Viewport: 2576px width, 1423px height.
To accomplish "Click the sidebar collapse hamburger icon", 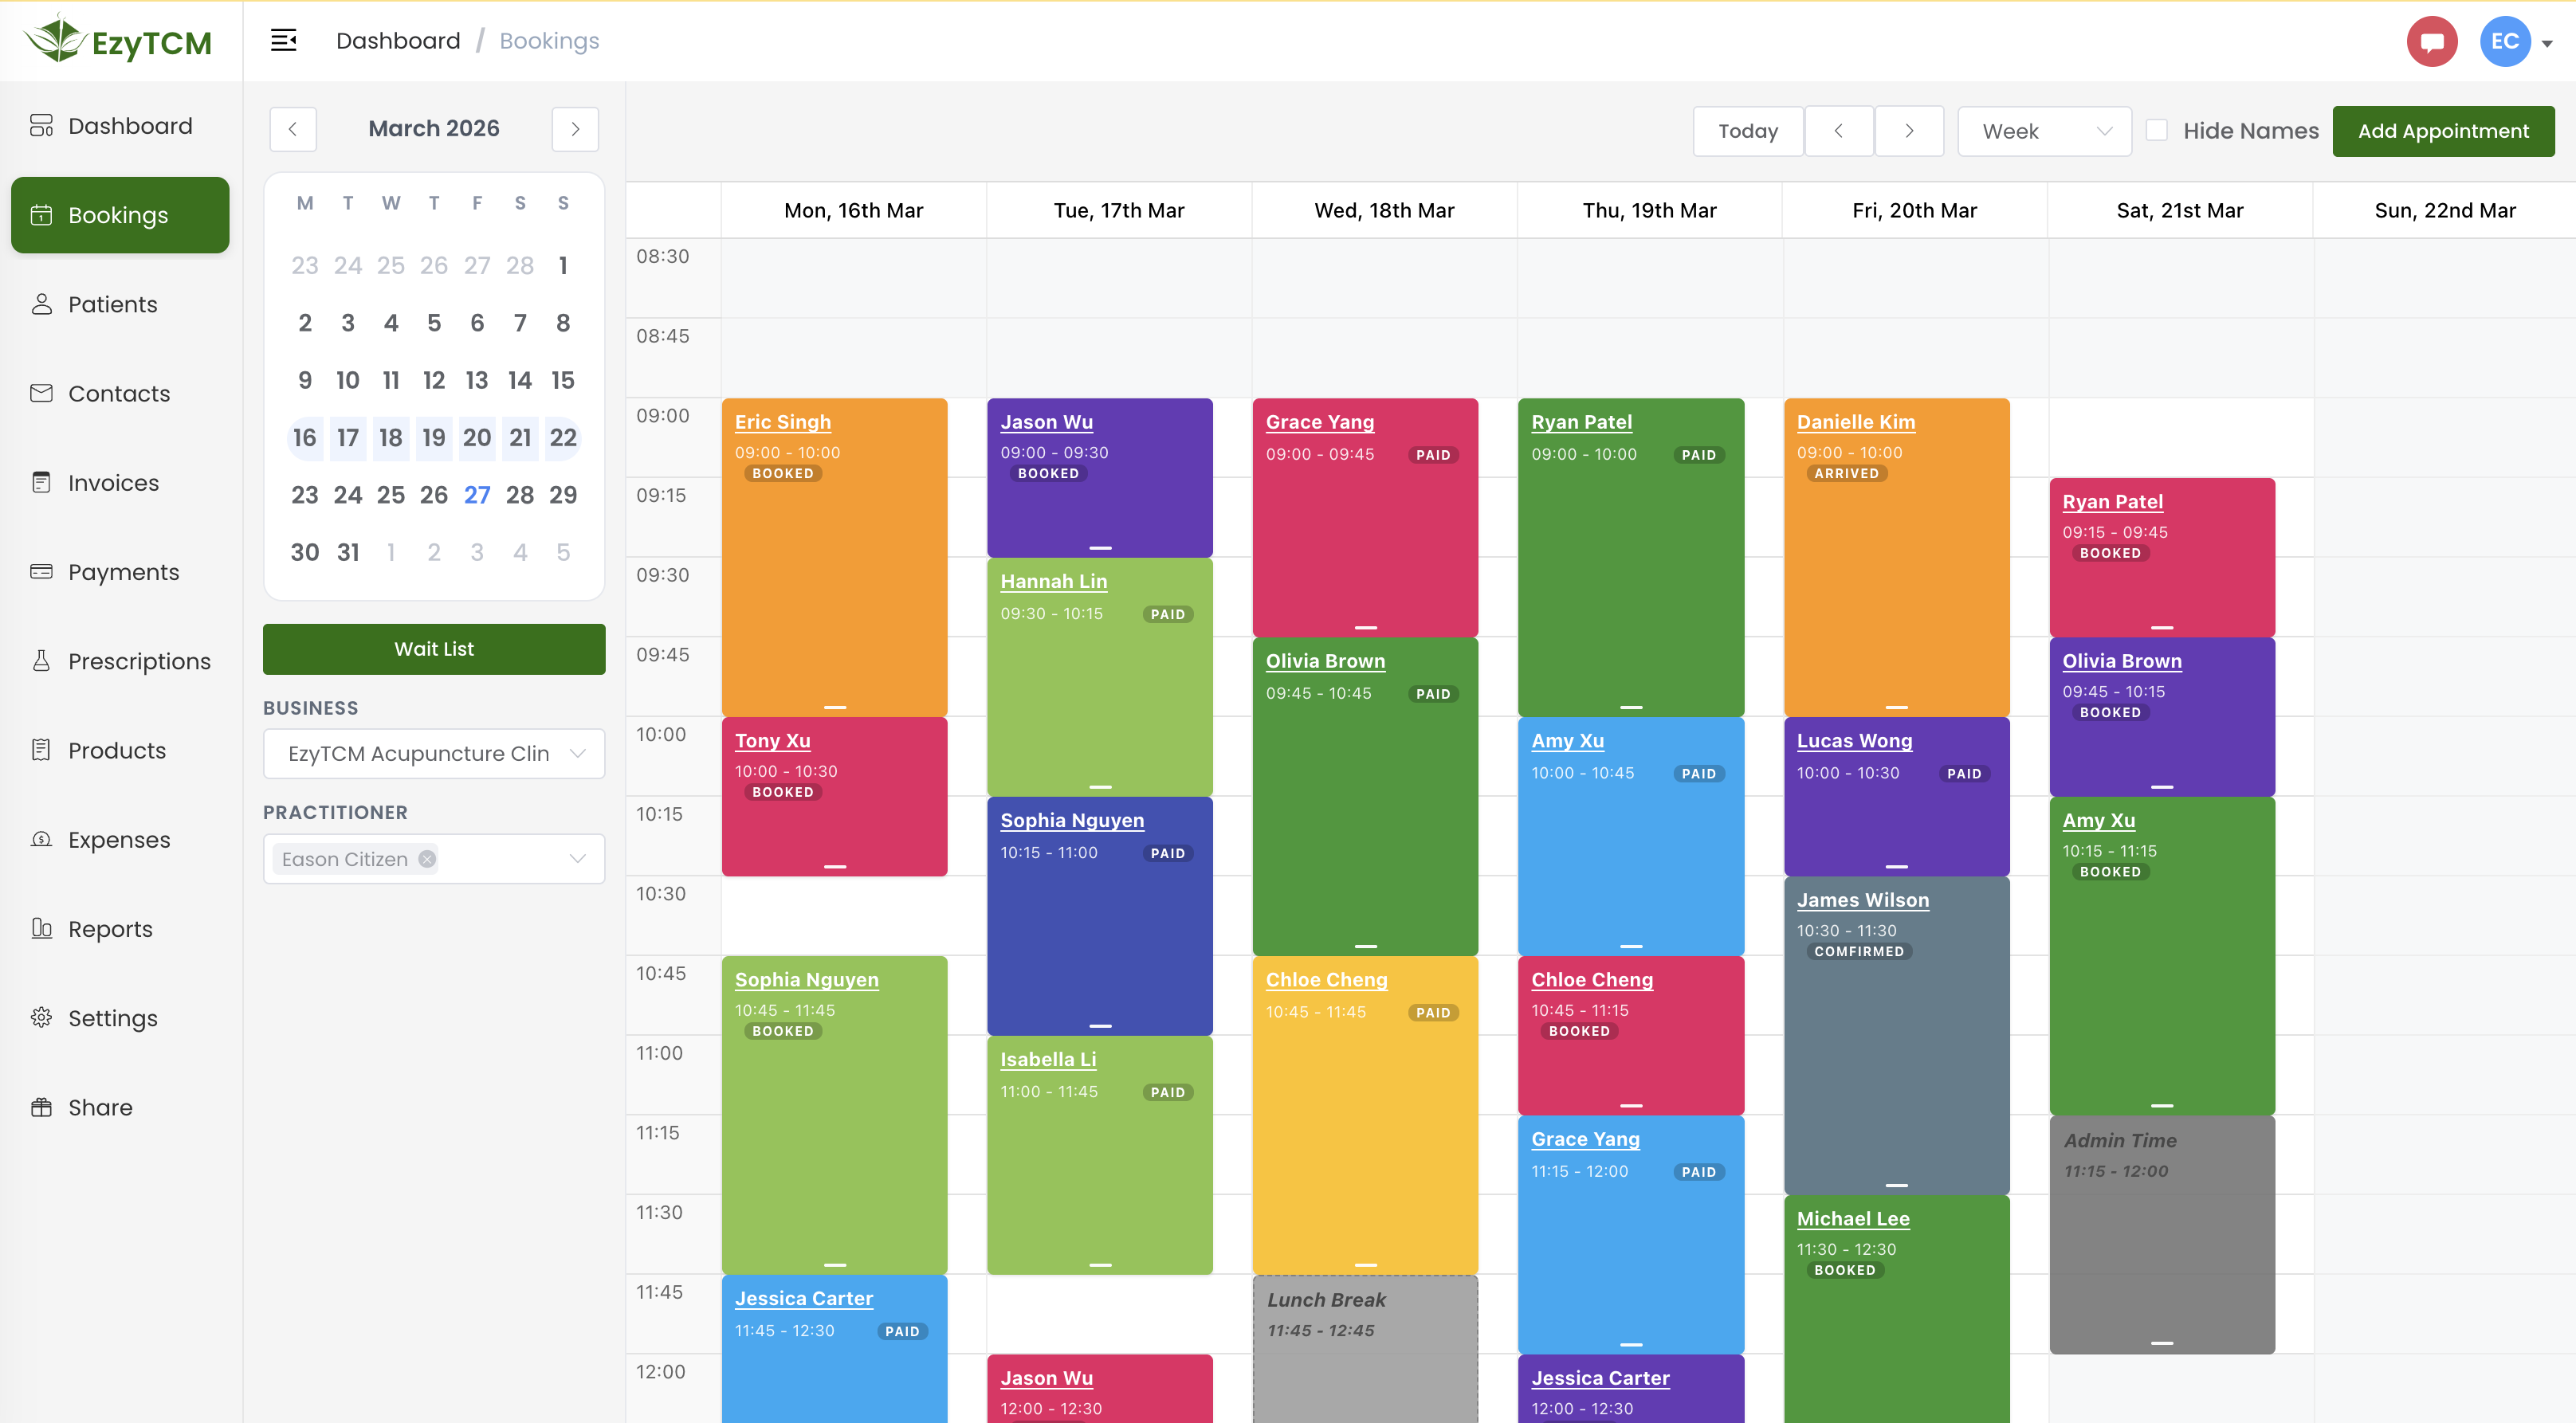I will click(x=283, y=41).
